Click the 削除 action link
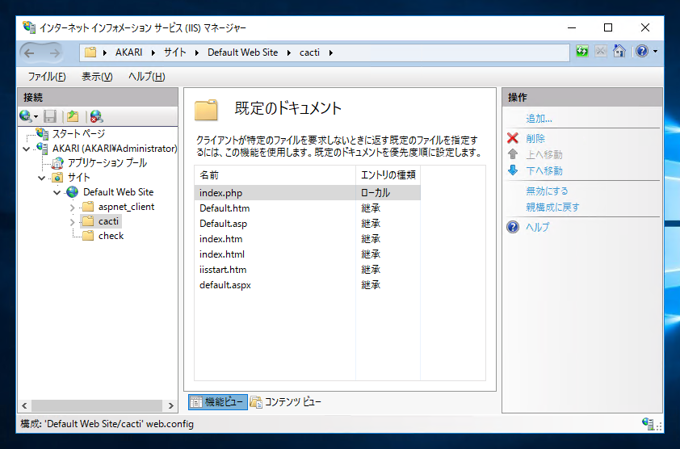Image resolution: width=680 pixels, height=449 pixels. [536, 138]
